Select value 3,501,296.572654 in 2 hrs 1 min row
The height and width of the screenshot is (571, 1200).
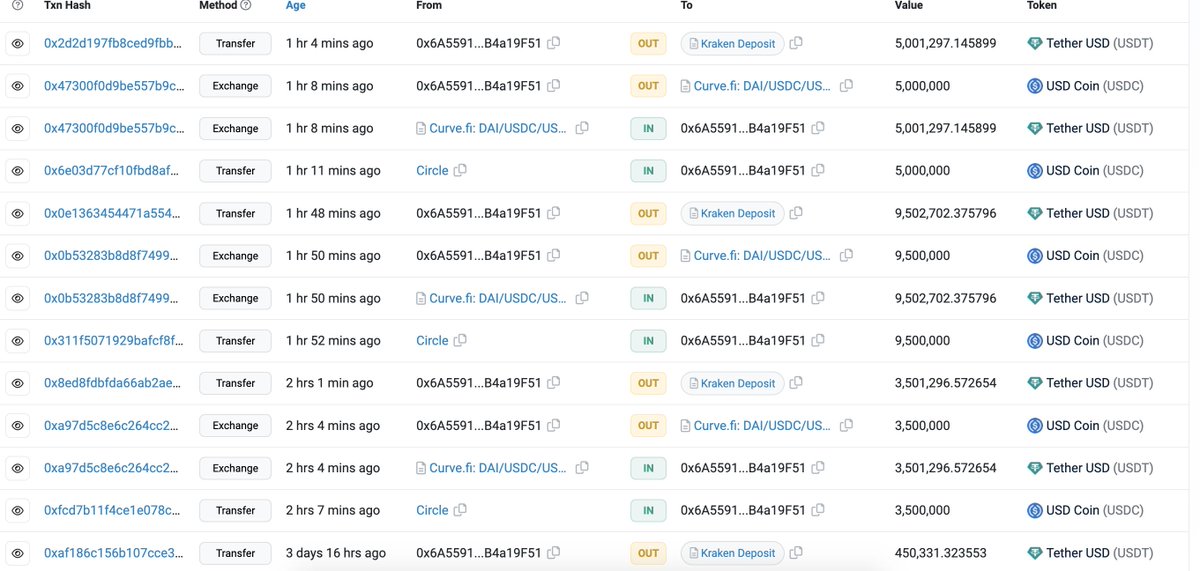[x=945, y=383]
